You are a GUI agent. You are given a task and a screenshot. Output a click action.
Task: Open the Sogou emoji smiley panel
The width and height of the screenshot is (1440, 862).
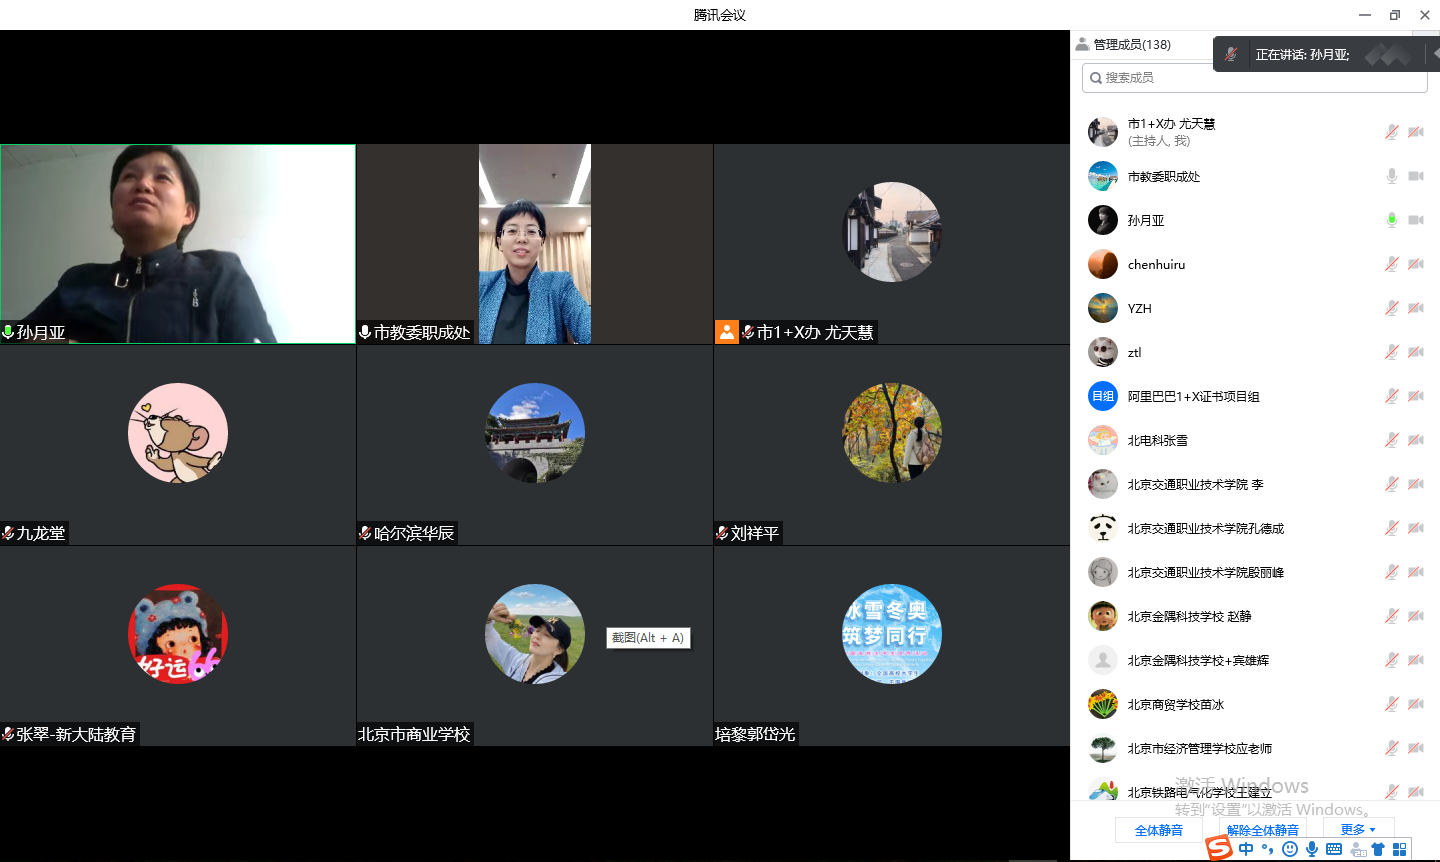coord(1290,849)
